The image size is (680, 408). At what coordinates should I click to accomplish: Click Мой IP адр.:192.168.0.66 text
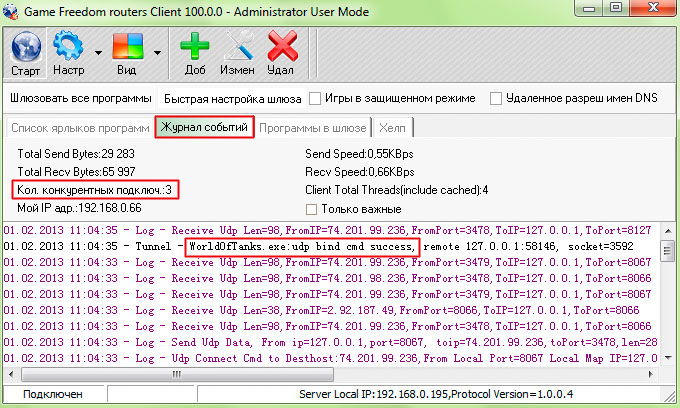(79, 208)
